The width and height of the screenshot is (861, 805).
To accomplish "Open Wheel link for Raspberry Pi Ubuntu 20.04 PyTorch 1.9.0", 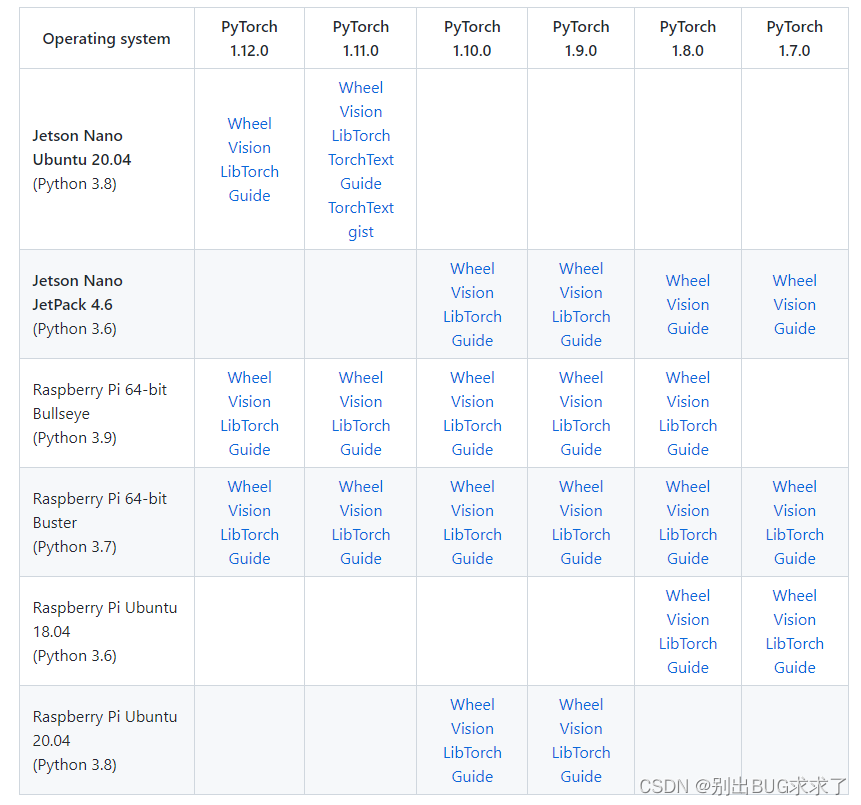I will point(581,705).
